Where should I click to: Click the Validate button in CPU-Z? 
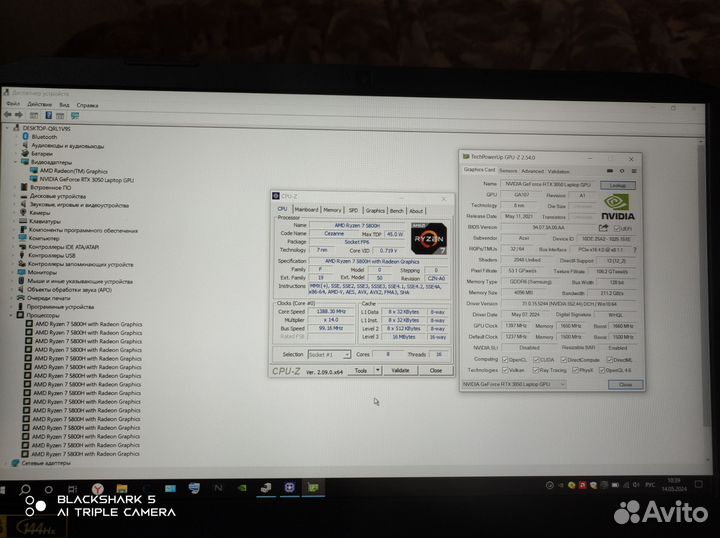400,370
